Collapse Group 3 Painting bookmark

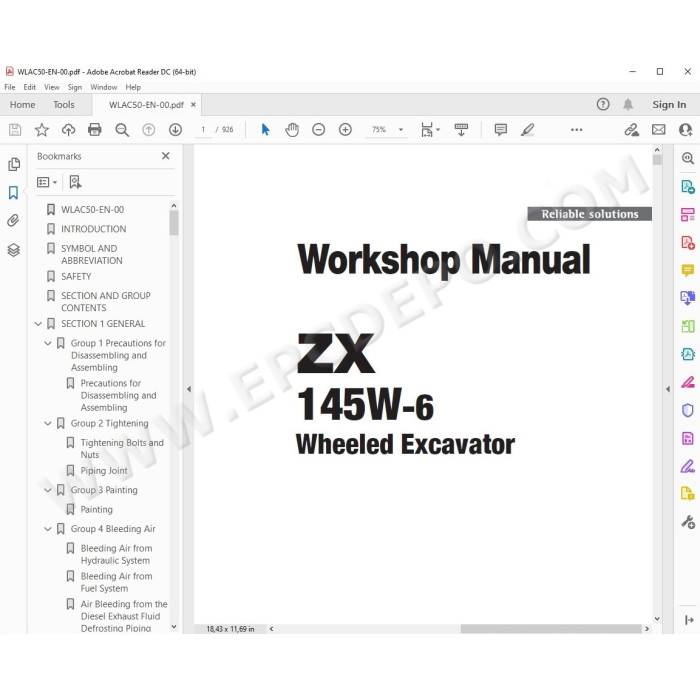[x=48, y=490]
